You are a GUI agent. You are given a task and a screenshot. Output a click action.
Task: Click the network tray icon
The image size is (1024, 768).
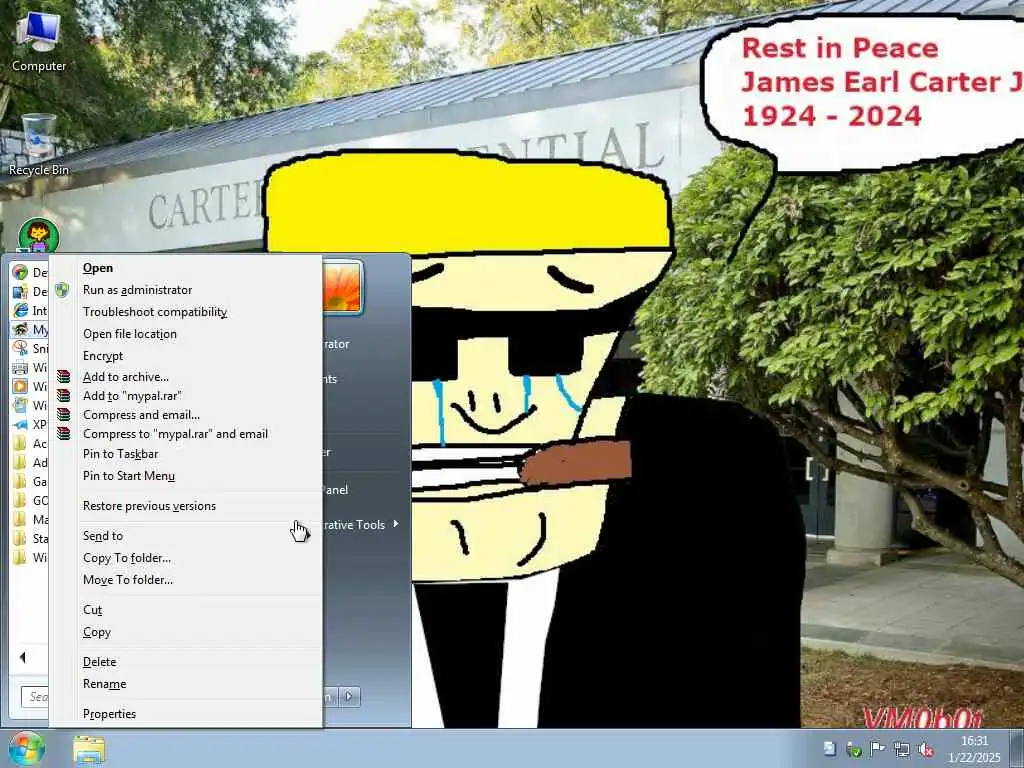[902, 750]
